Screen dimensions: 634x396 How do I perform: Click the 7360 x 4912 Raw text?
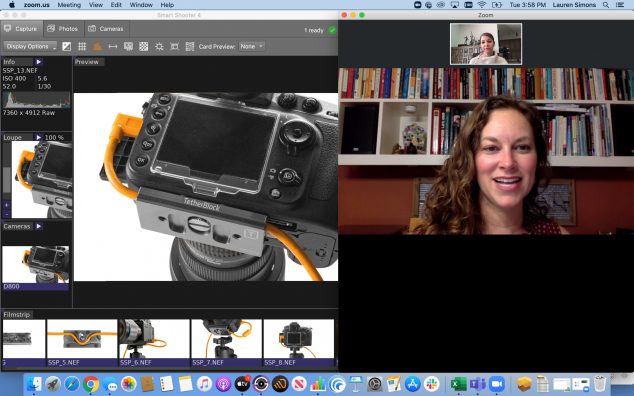[29, 112]
